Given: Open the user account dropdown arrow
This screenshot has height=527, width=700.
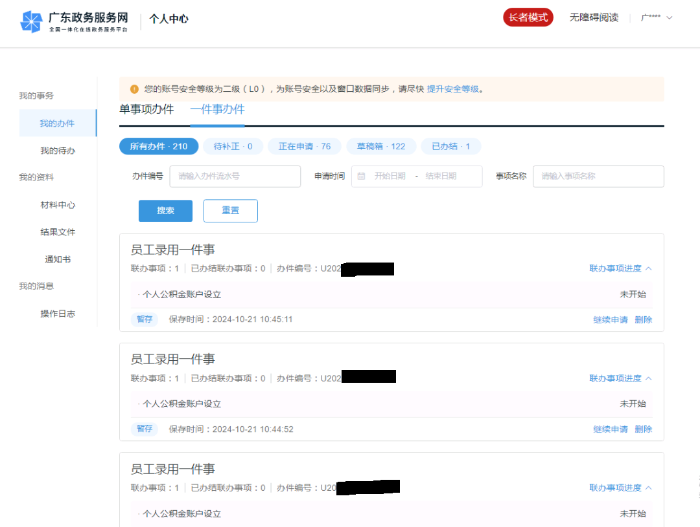Looking at the screenshot, I should click(669, 18).
